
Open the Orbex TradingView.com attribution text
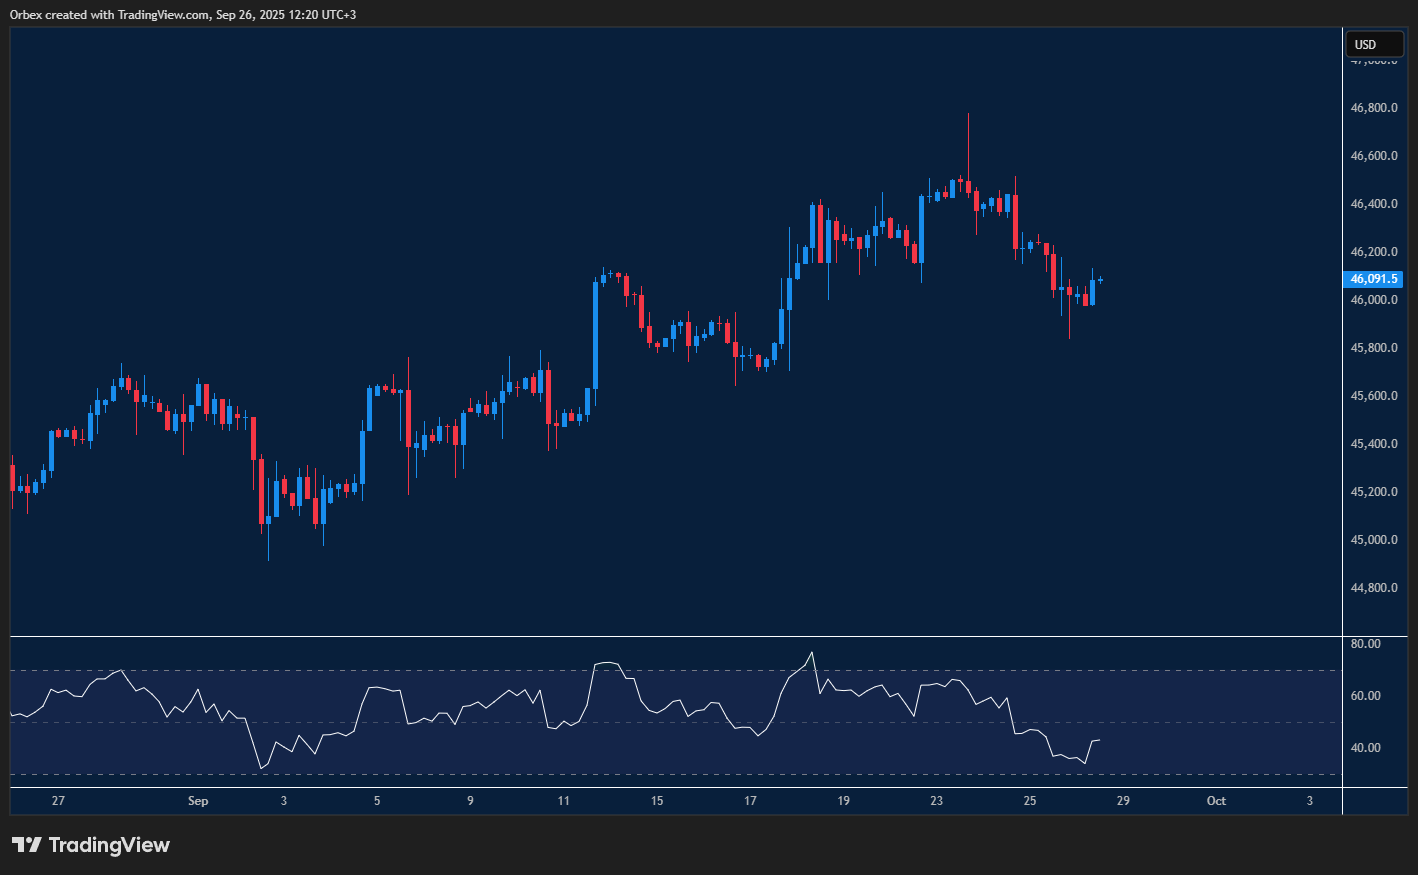(182, 14)
